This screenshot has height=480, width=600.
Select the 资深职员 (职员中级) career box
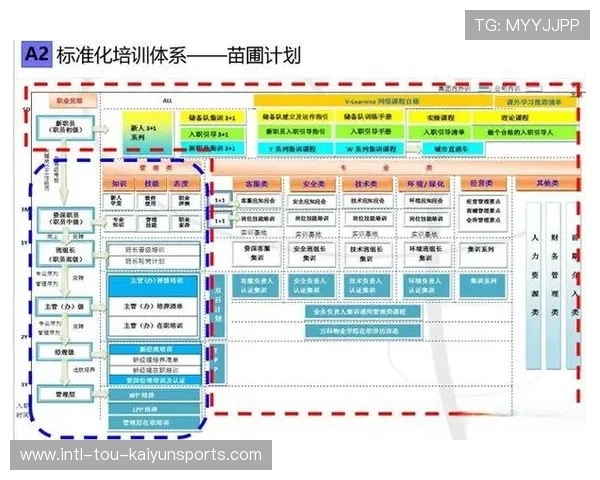click(65, 219)
